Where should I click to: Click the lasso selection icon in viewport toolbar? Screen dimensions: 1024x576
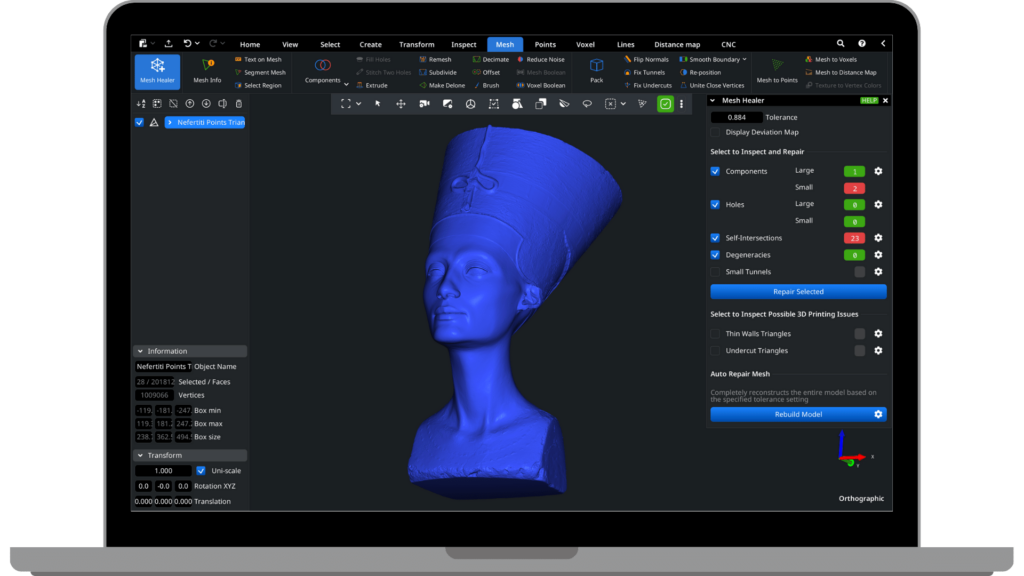587,103
